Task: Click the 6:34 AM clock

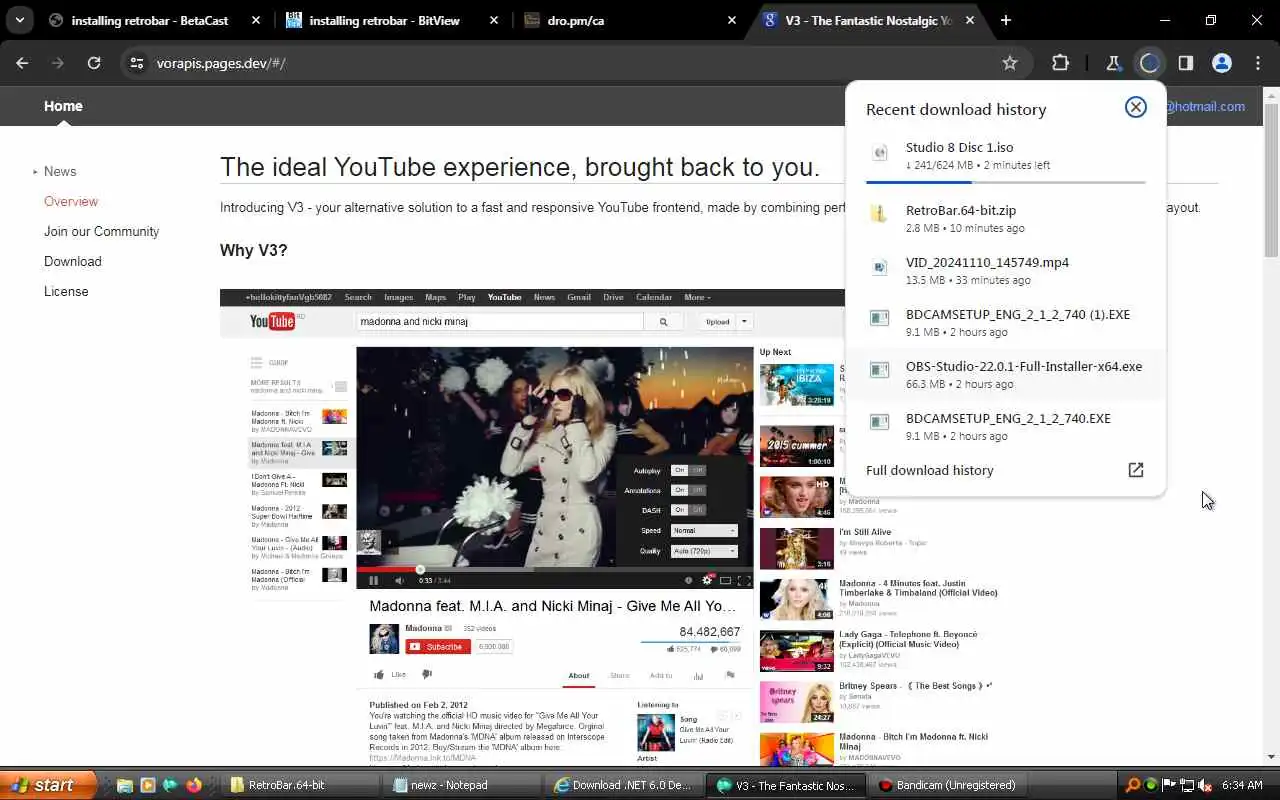Action: [x=1243, y=785]
